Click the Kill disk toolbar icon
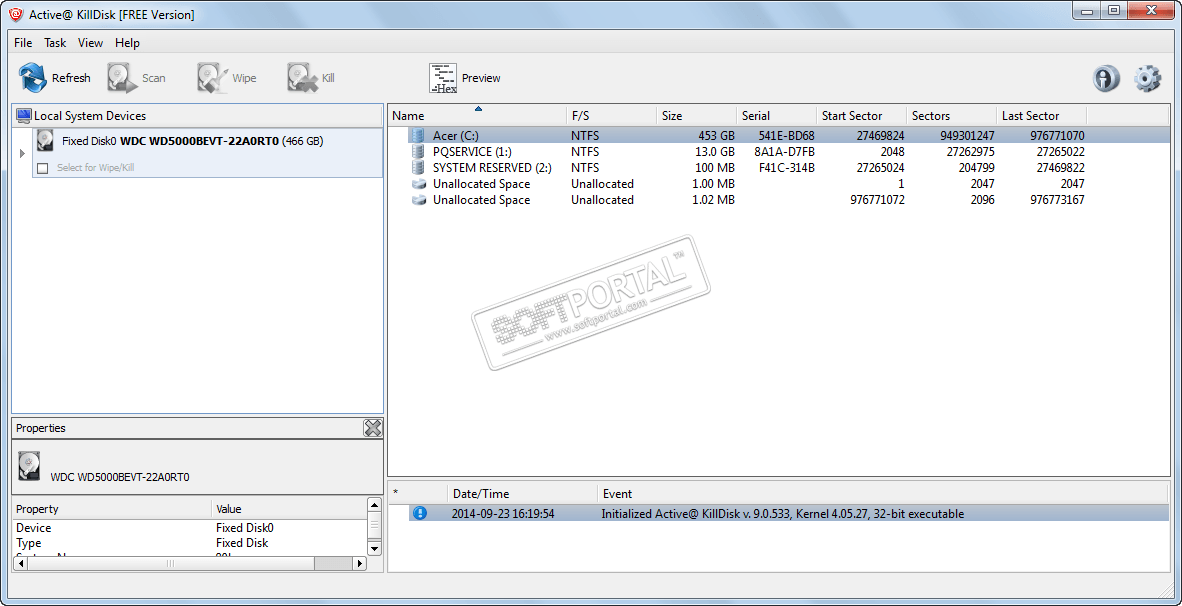The height and width of the screenshot is (606, 1182). (x=302, y=78)
